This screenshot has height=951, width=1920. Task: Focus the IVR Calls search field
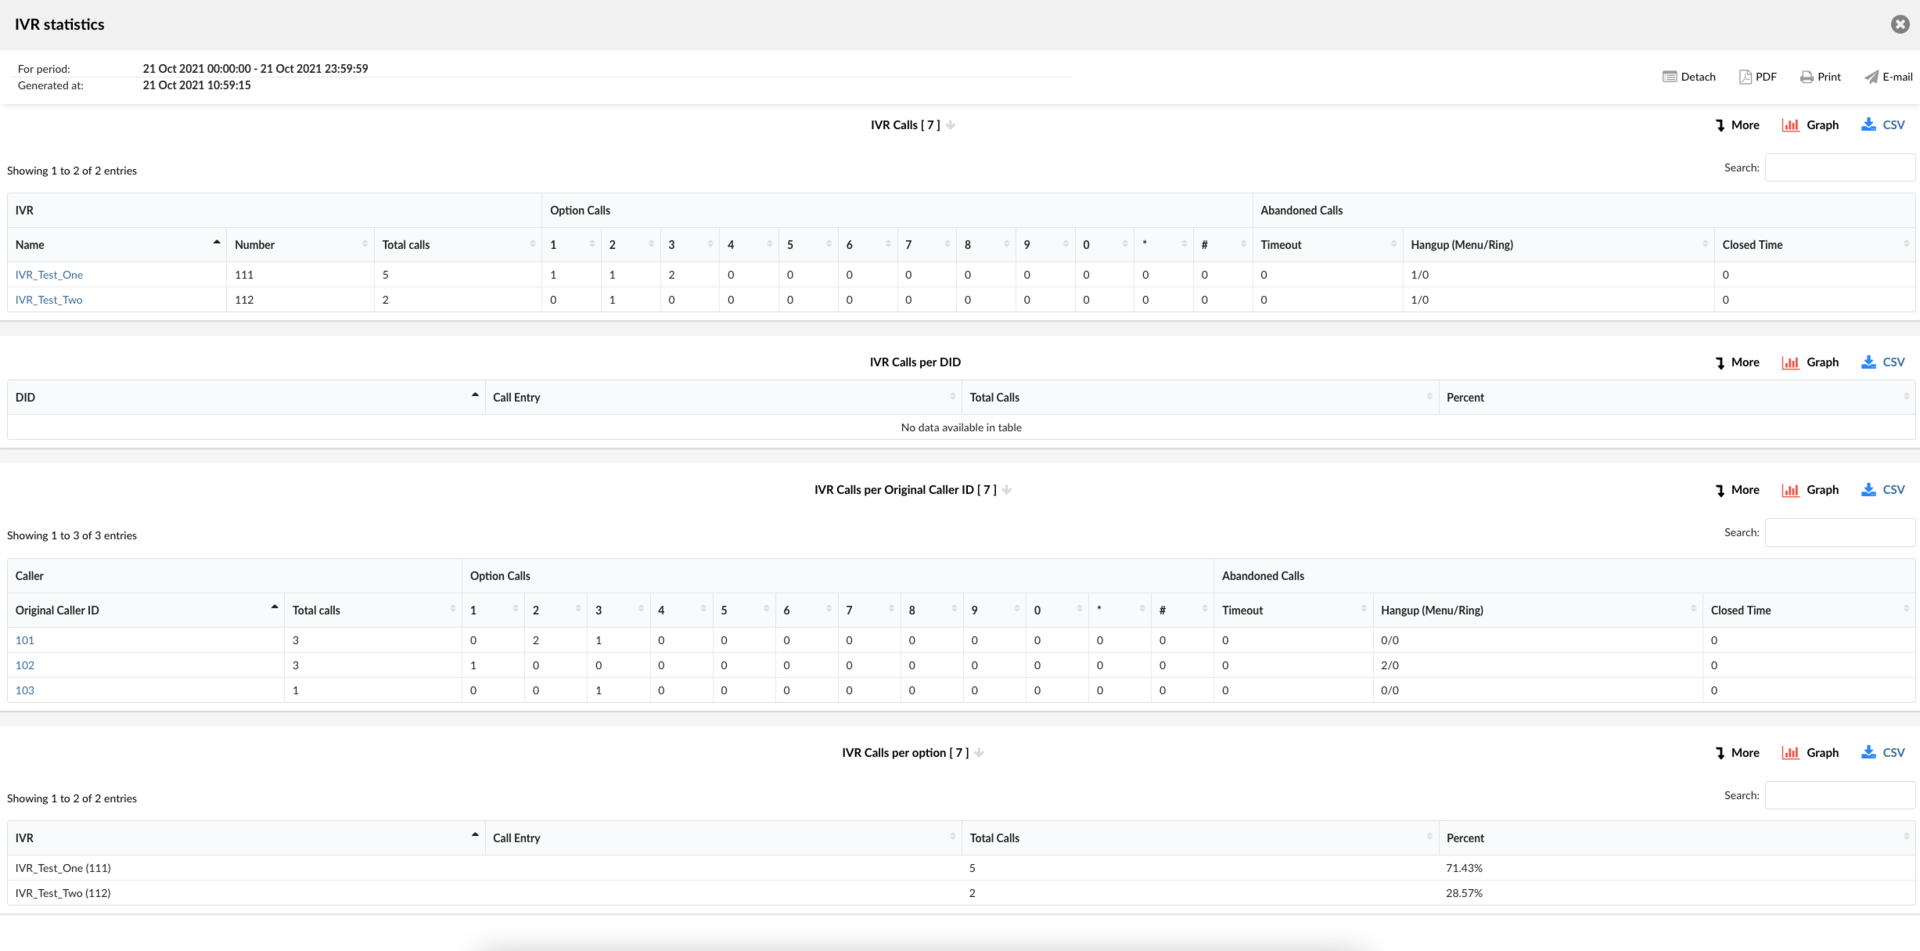(1840, 168)
